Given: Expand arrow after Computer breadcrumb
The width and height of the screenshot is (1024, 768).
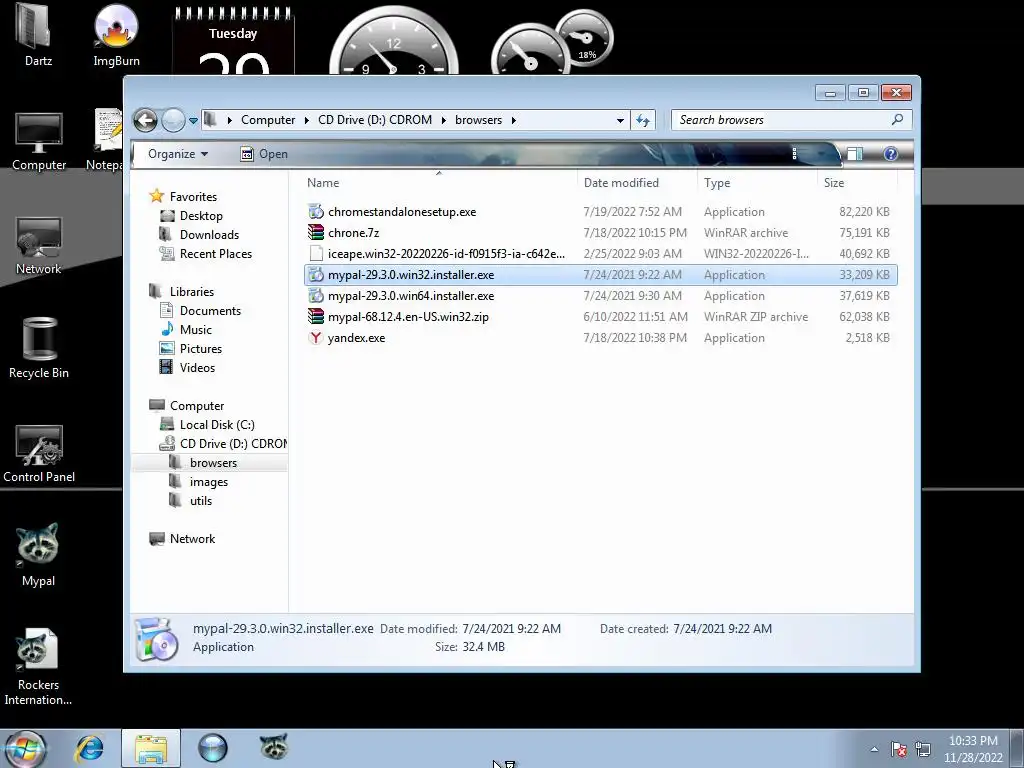Looking at the screenshot, I should click(306, 120).
